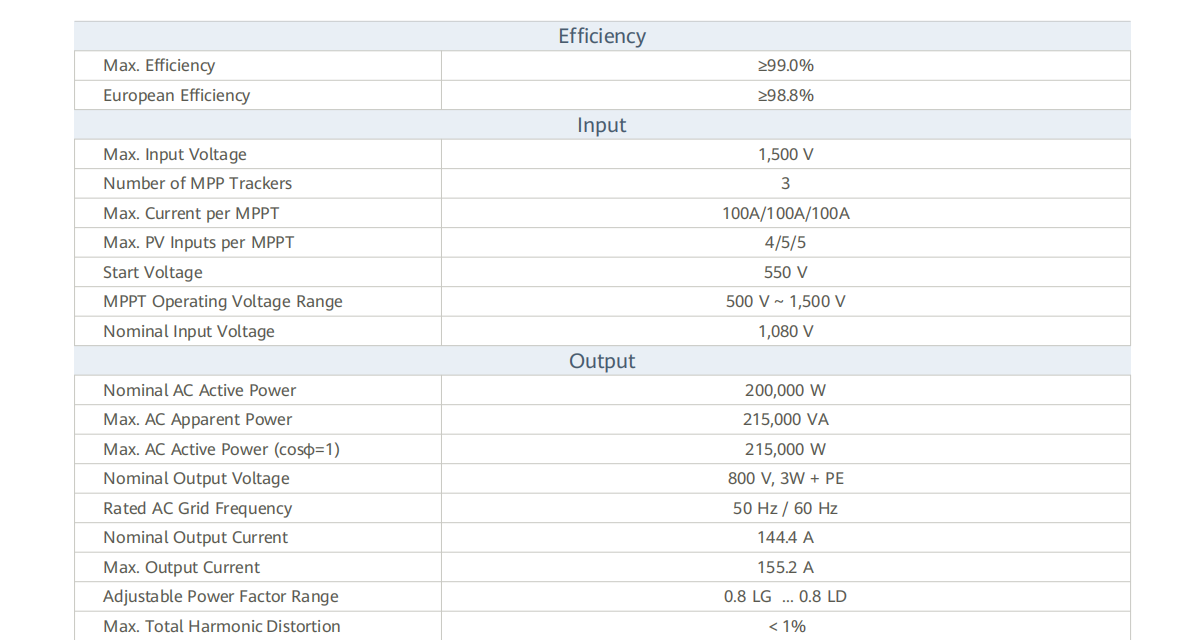This screenshot has width=1201, height=640.
Task: Click the 4/5/5 PV inputs value
Action: pos(785,243)
